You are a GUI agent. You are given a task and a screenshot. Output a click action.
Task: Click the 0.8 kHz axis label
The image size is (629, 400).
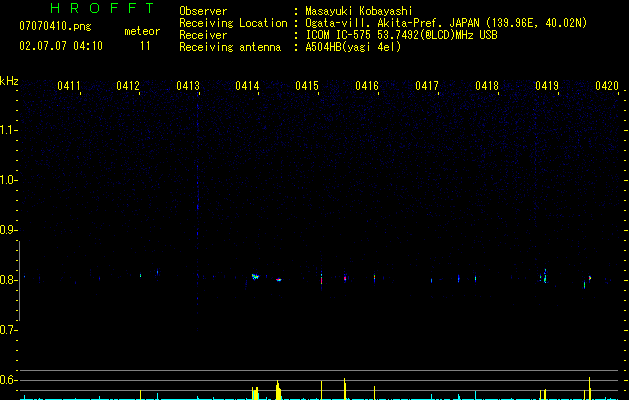pyautogui.click(x=8, y=280)
